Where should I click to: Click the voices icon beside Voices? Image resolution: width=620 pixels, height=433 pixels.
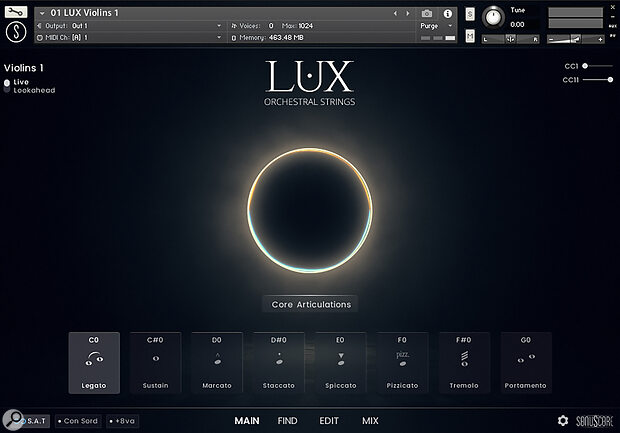point(234,26)
